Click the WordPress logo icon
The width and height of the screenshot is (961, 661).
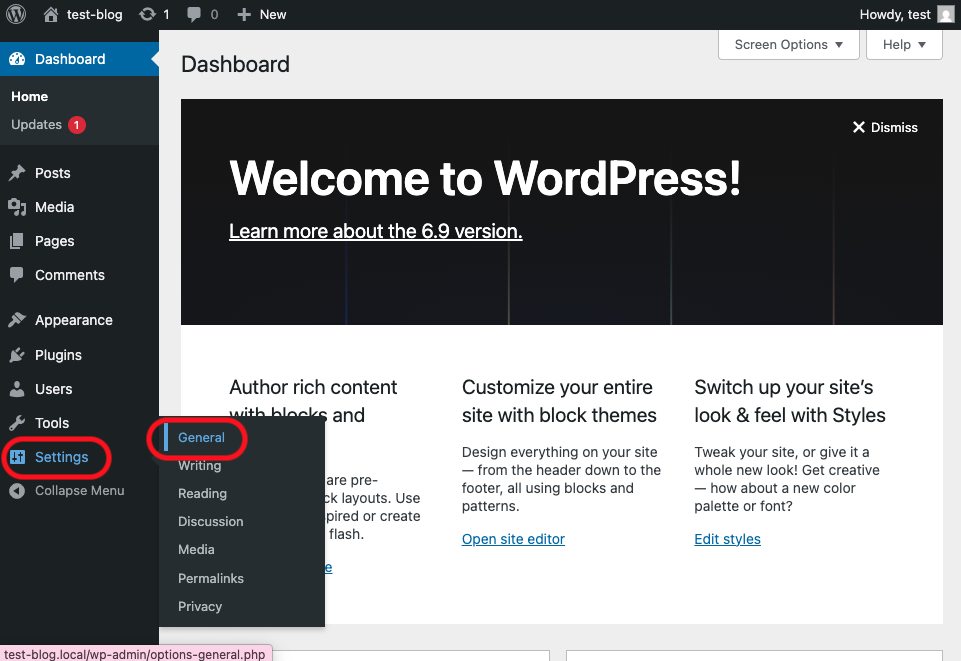coord(16,14)
